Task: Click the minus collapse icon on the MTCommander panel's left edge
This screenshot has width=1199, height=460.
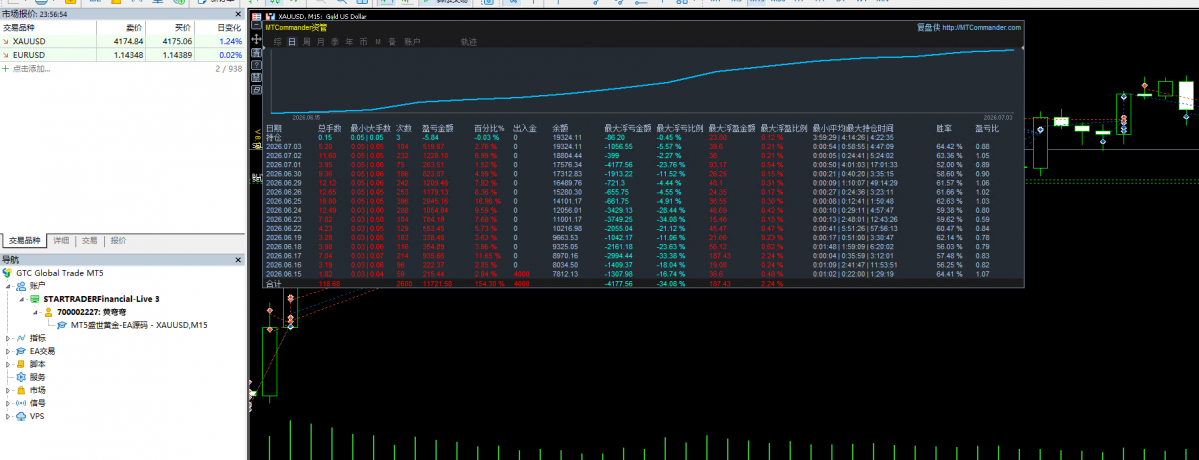Action: (x=257, y=27)
